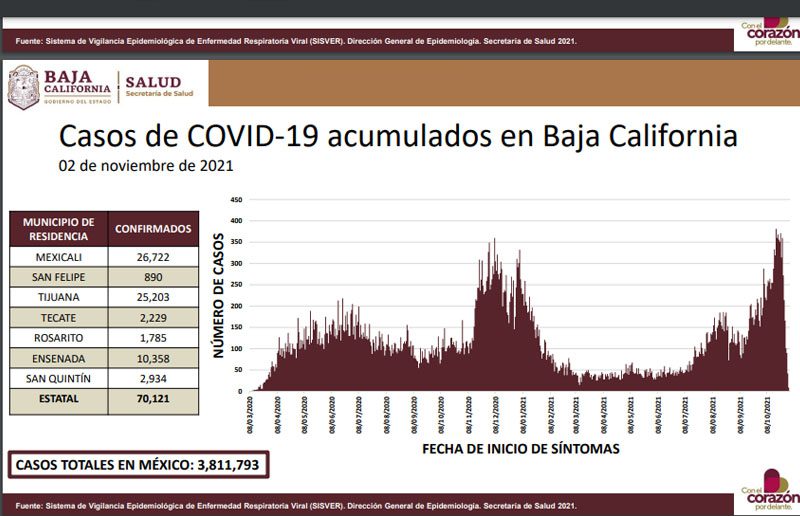Click the 08/01/2021 x-axis date label
The image size is (800, 516).
(523, 415)
